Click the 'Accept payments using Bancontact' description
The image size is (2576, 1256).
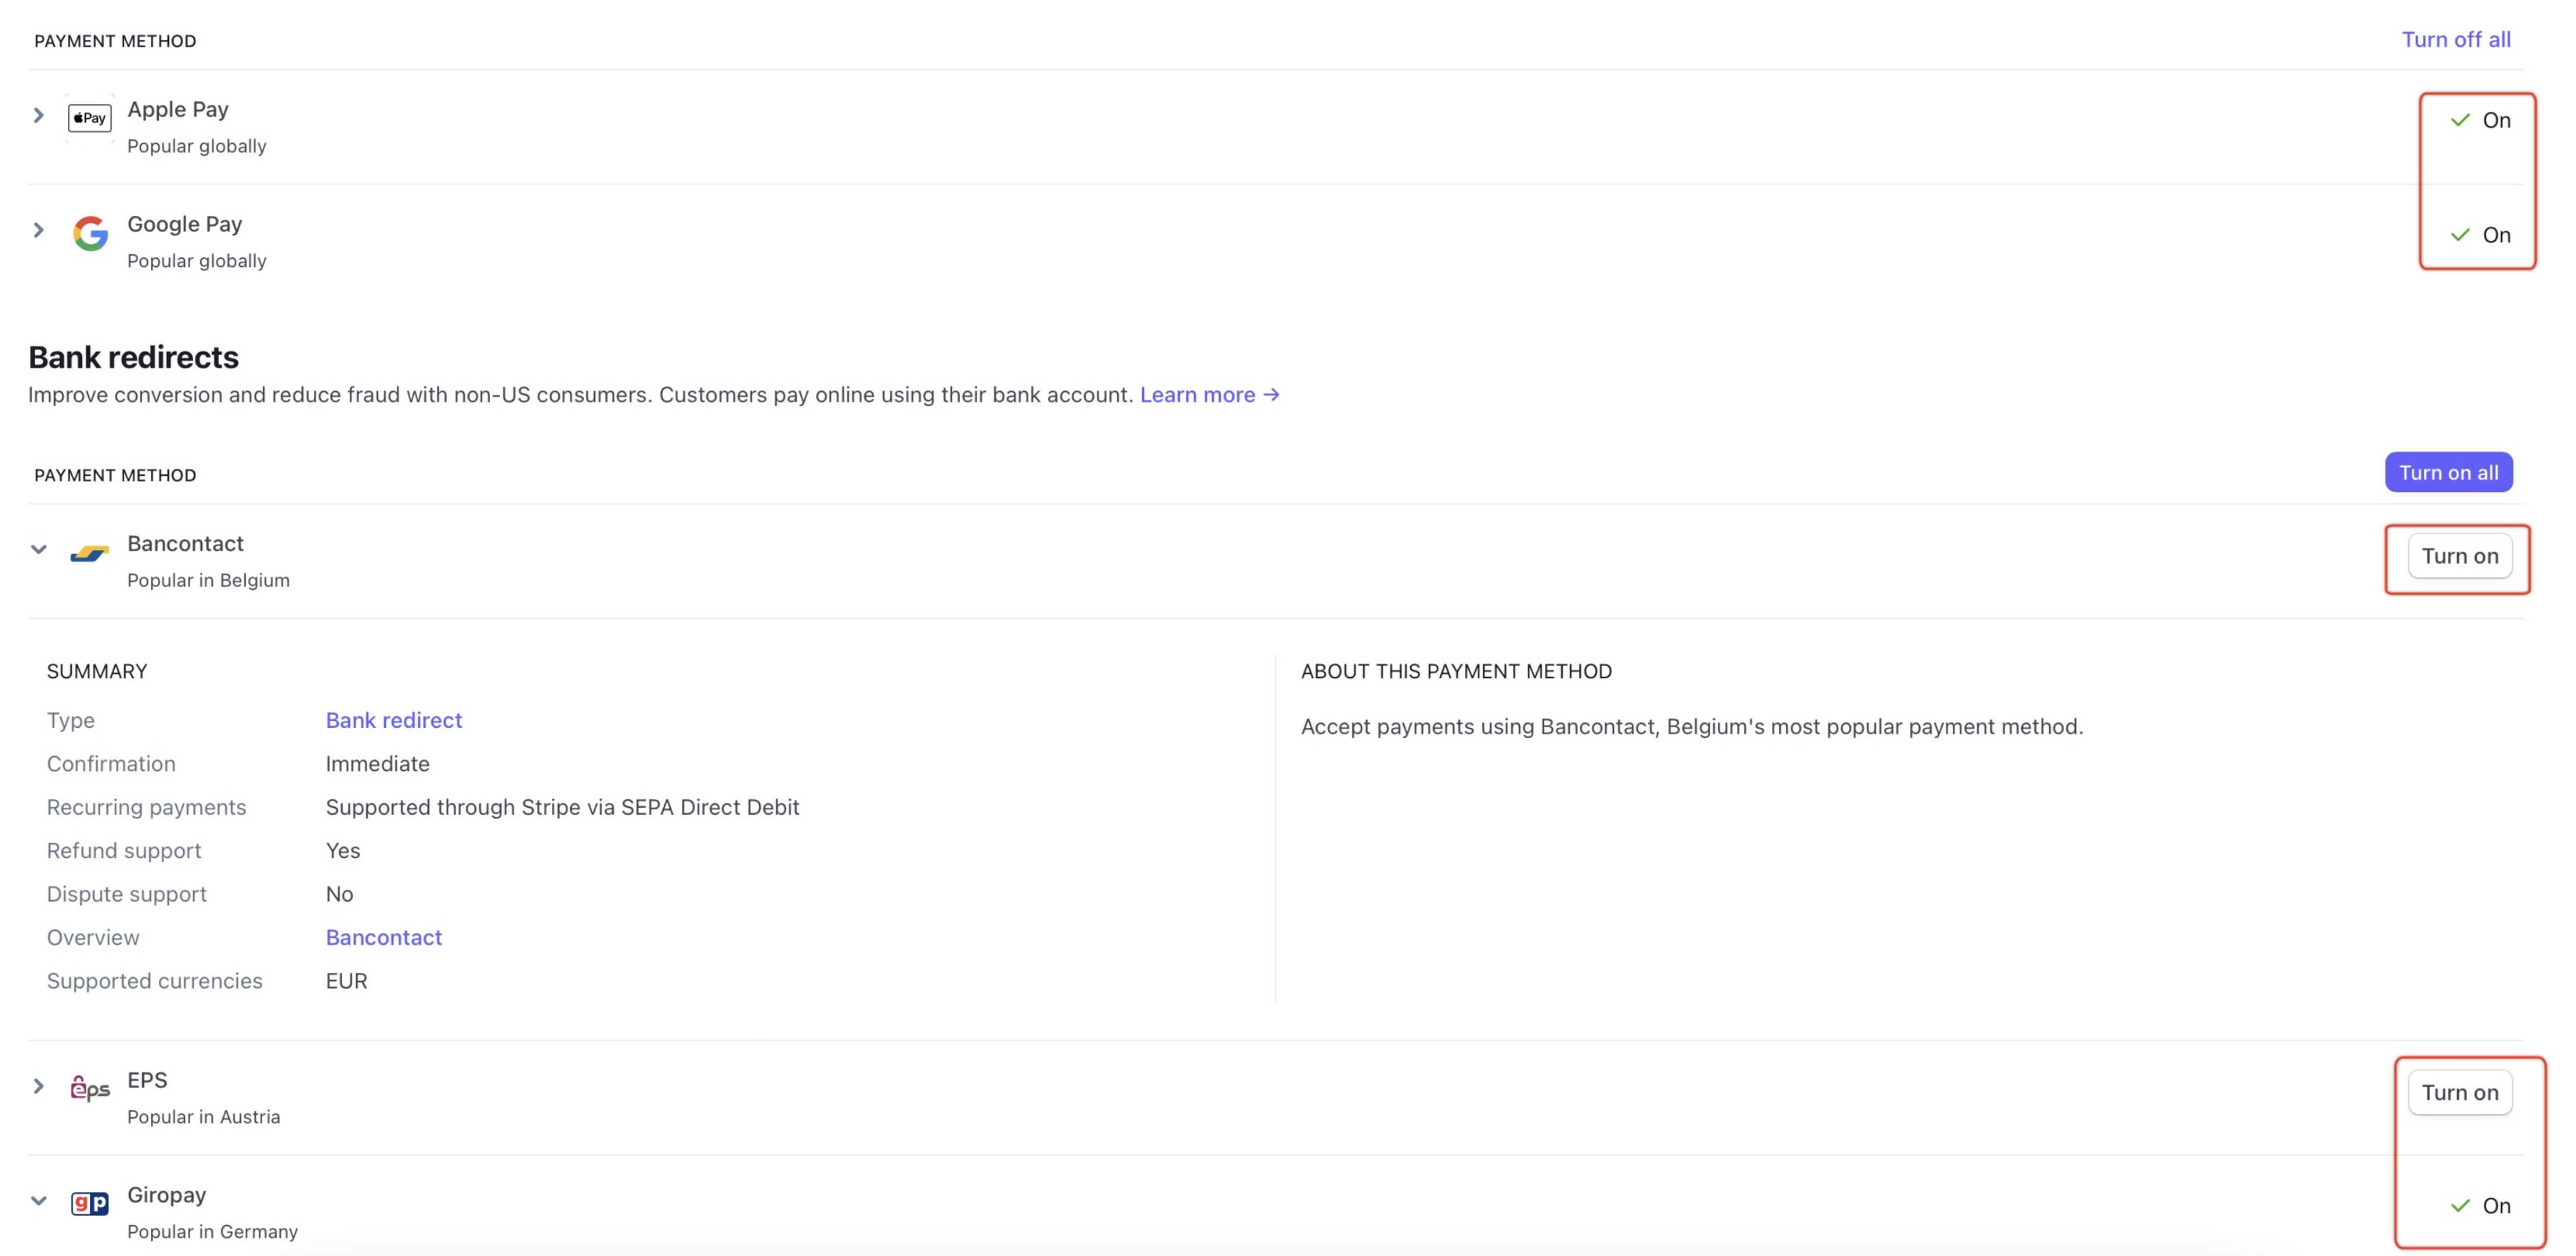pos(1692,727)
